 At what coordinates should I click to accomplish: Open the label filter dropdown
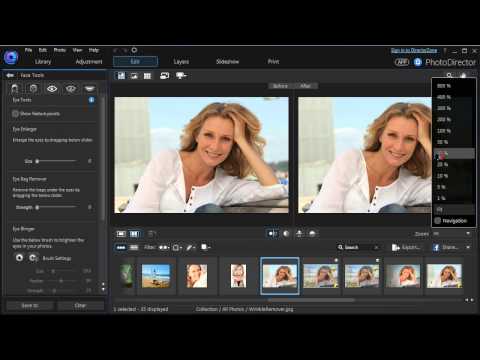(177, 247)
